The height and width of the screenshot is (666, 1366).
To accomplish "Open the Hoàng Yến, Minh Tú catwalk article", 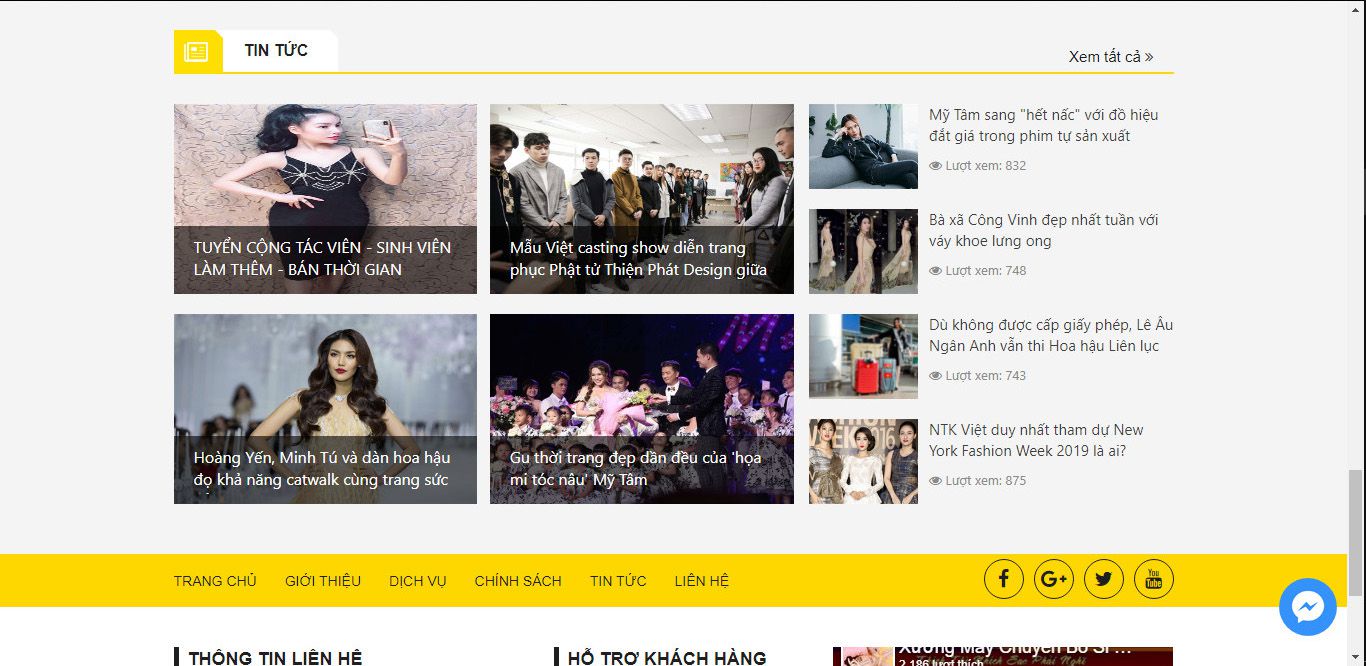I will [325, 409].
